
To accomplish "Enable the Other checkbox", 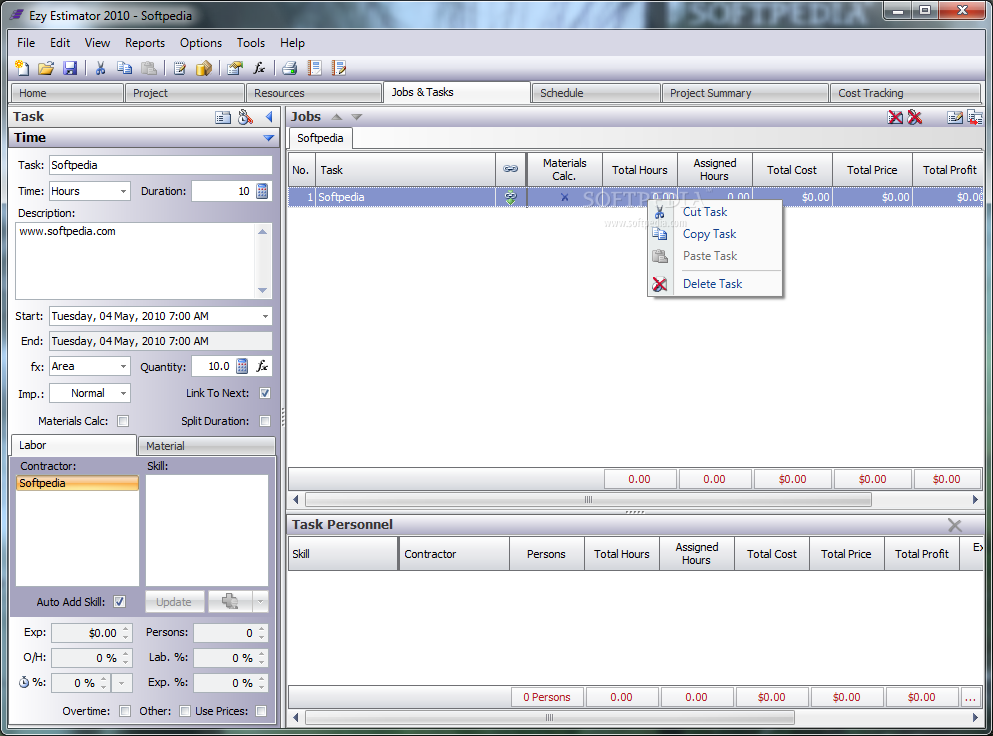I will [184, 711].
